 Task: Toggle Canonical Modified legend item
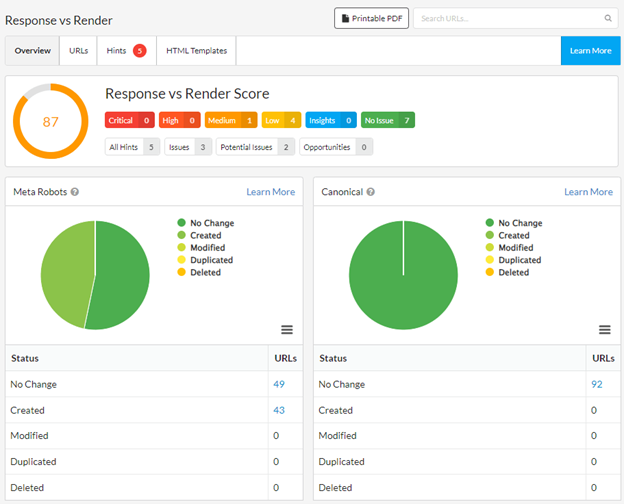click(510, 248)
